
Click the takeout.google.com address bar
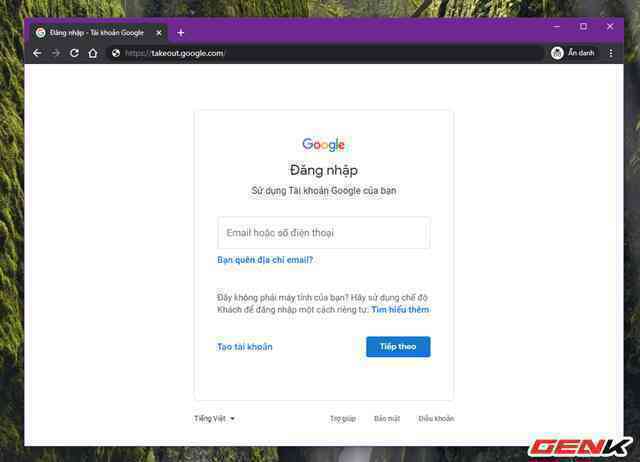pos(326,53)
